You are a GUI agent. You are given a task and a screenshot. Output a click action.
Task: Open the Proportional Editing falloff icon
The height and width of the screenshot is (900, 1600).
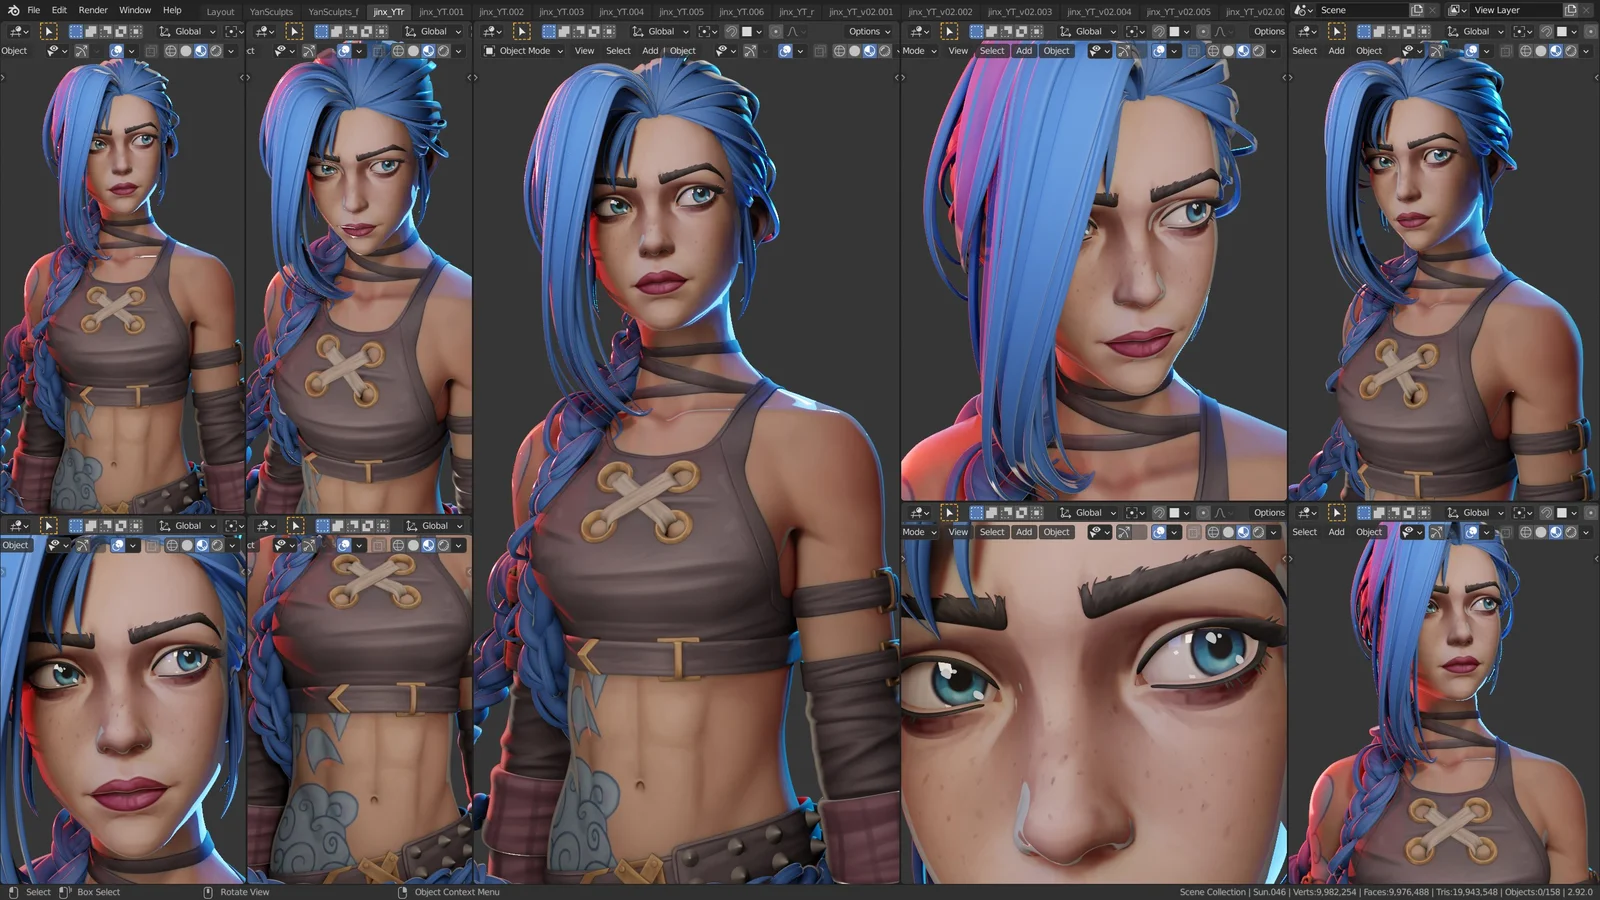coord(792,31)
